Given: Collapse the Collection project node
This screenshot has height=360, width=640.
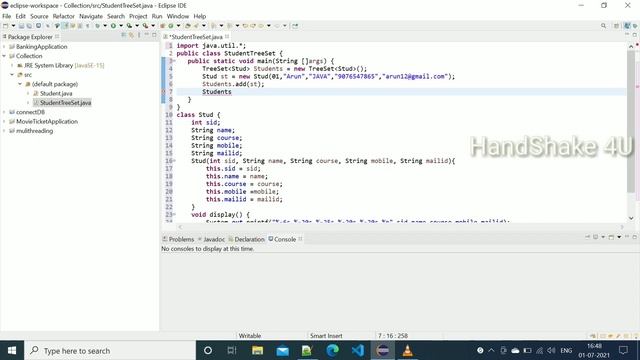Looking at the screenshot, I should (4, 56).
